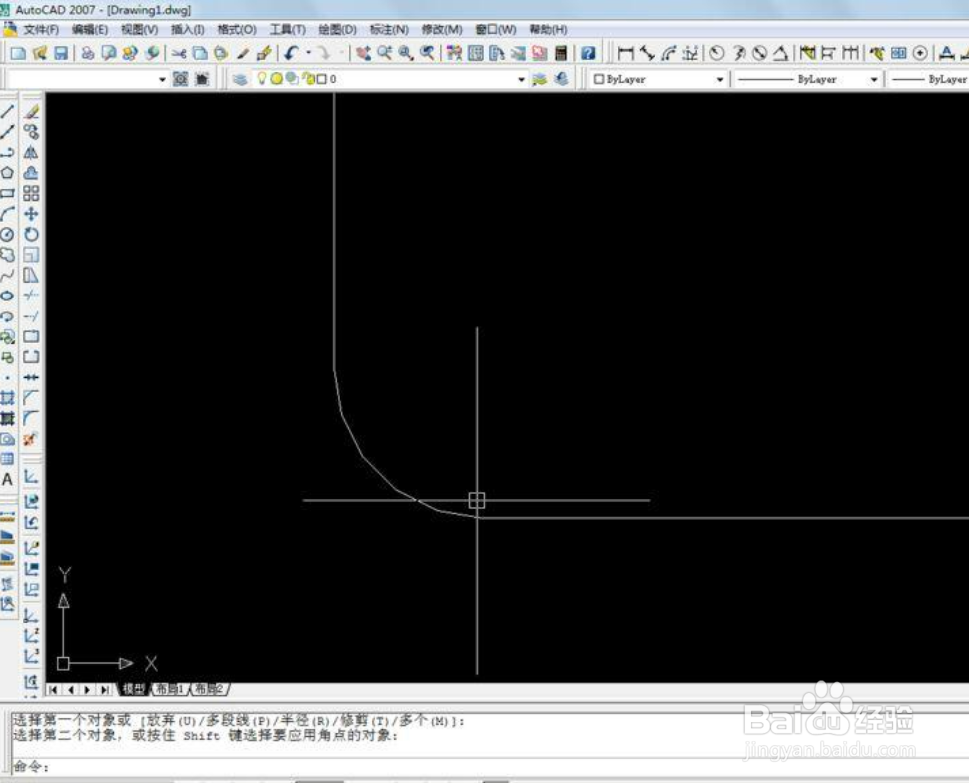Viewport: 969px width, 783px height.
Task: Click the New drawing icon
Action: click(18, 53)
